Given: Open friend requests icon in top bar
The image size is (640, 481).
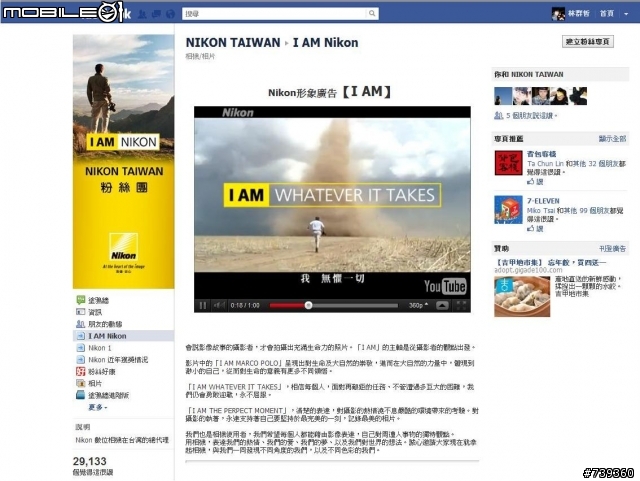Looking at the screenshot, I should click(x=142, y=14).
